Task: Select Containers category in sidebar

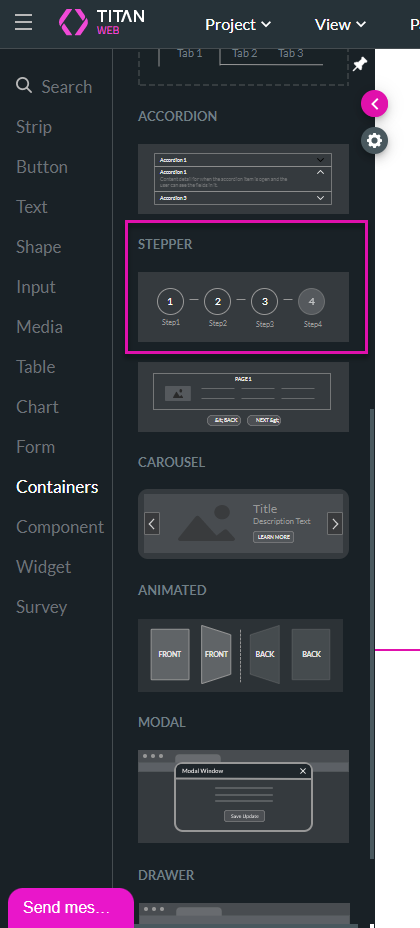Action: (x=57, y=486)
